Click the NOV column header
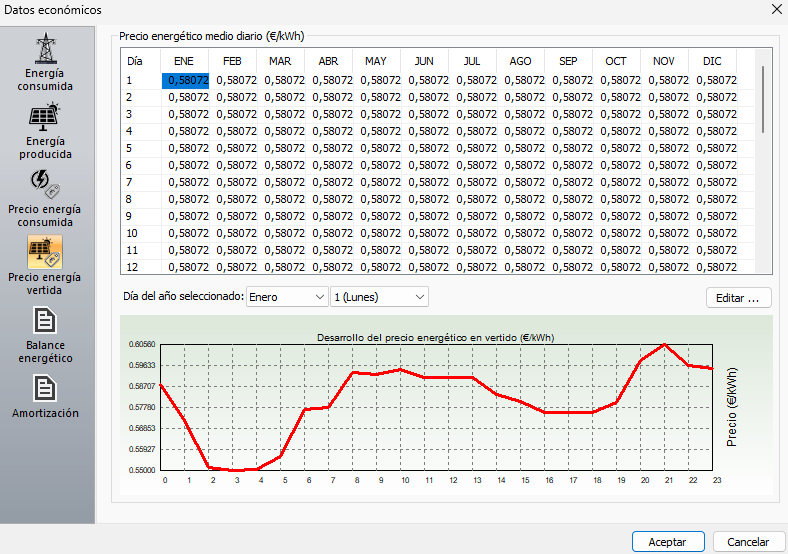The height and width of the screenshot is (554, 788). 664,61
